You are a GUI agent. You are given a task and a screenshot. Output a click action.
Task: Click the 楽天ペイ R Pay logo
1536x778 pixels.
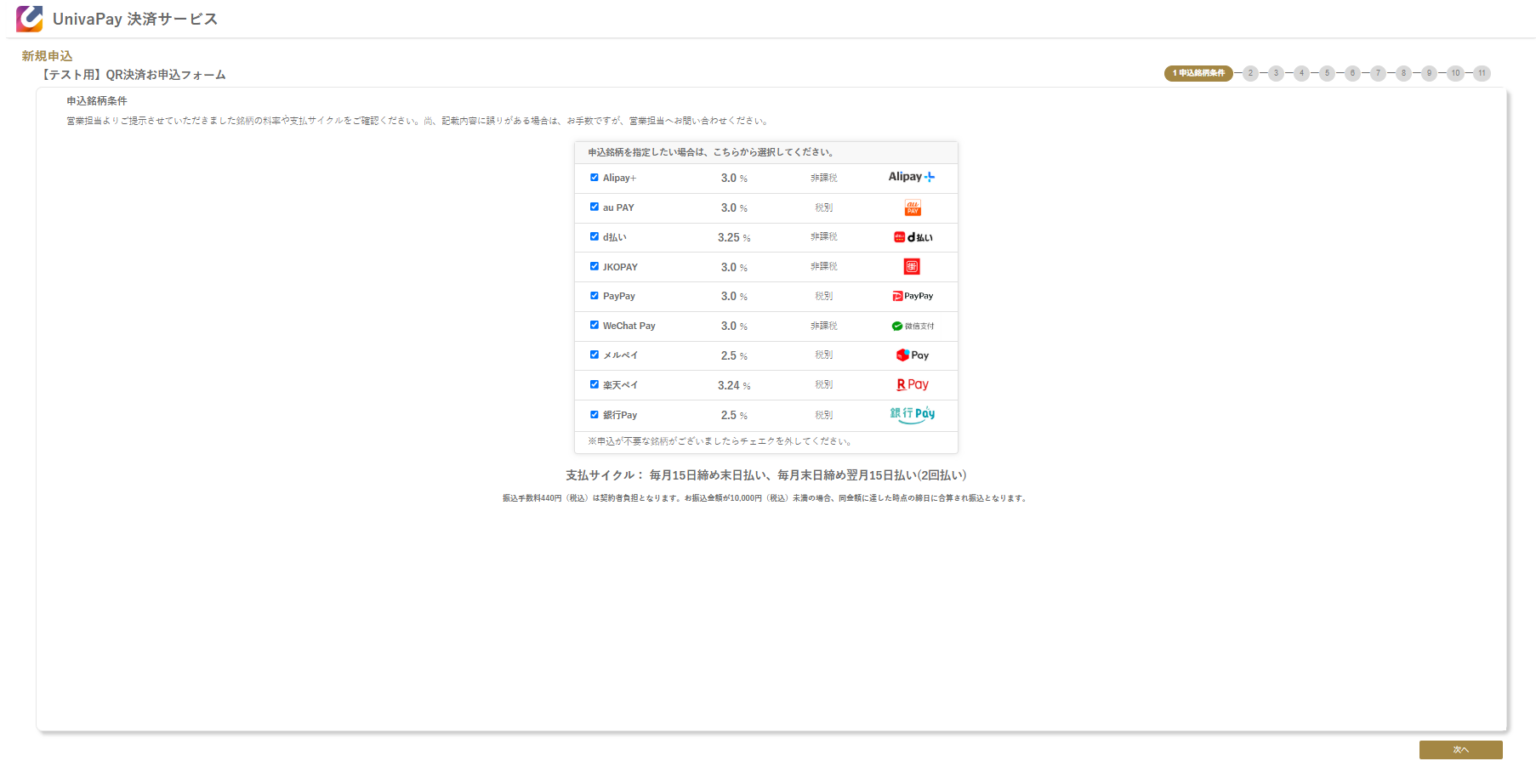(x=911, y=385)
